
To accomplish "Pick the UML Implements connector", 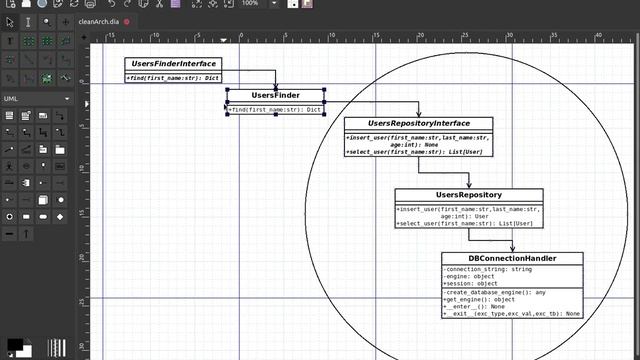I will (9, 149).
